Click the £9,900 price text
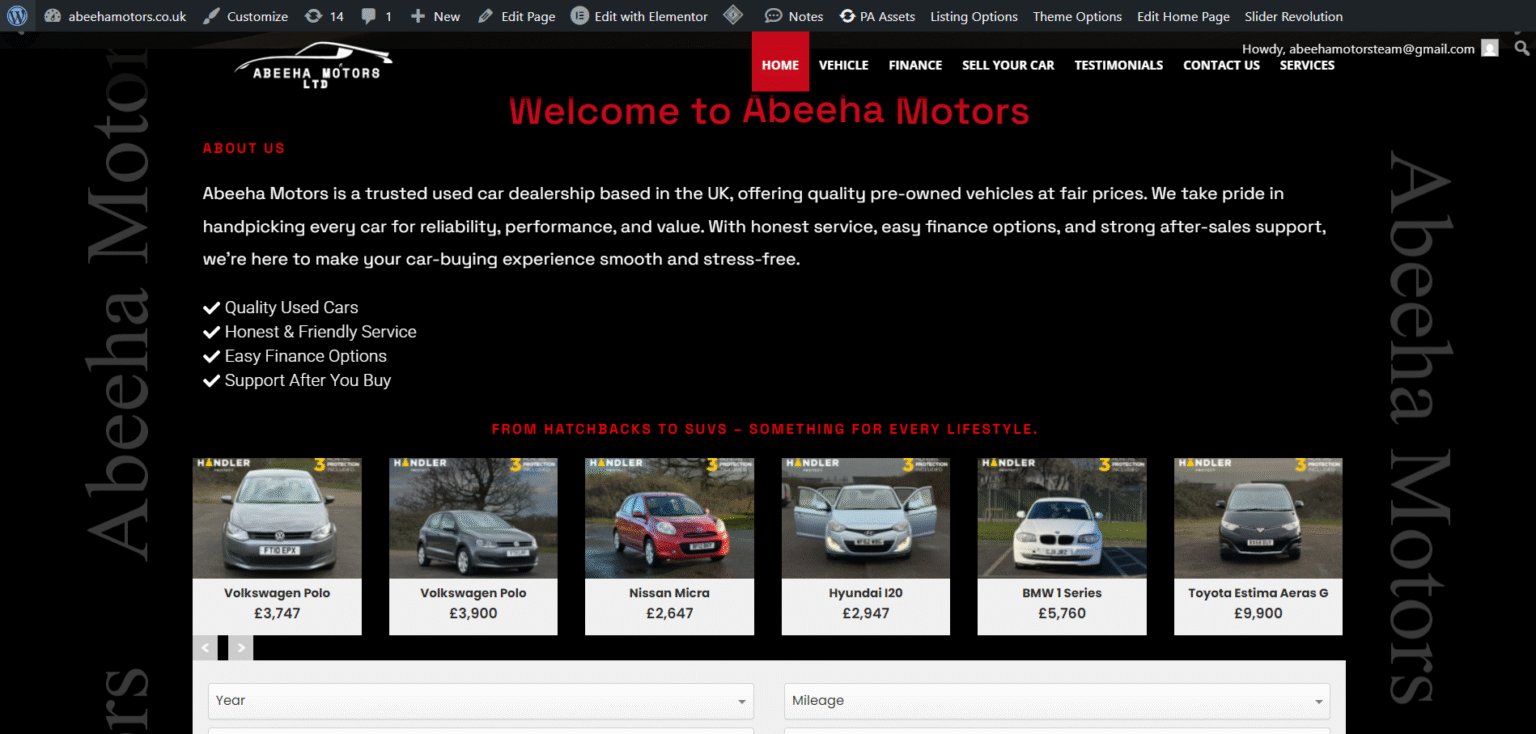Screen dimensions: 1536x734 coord(1258,613)
